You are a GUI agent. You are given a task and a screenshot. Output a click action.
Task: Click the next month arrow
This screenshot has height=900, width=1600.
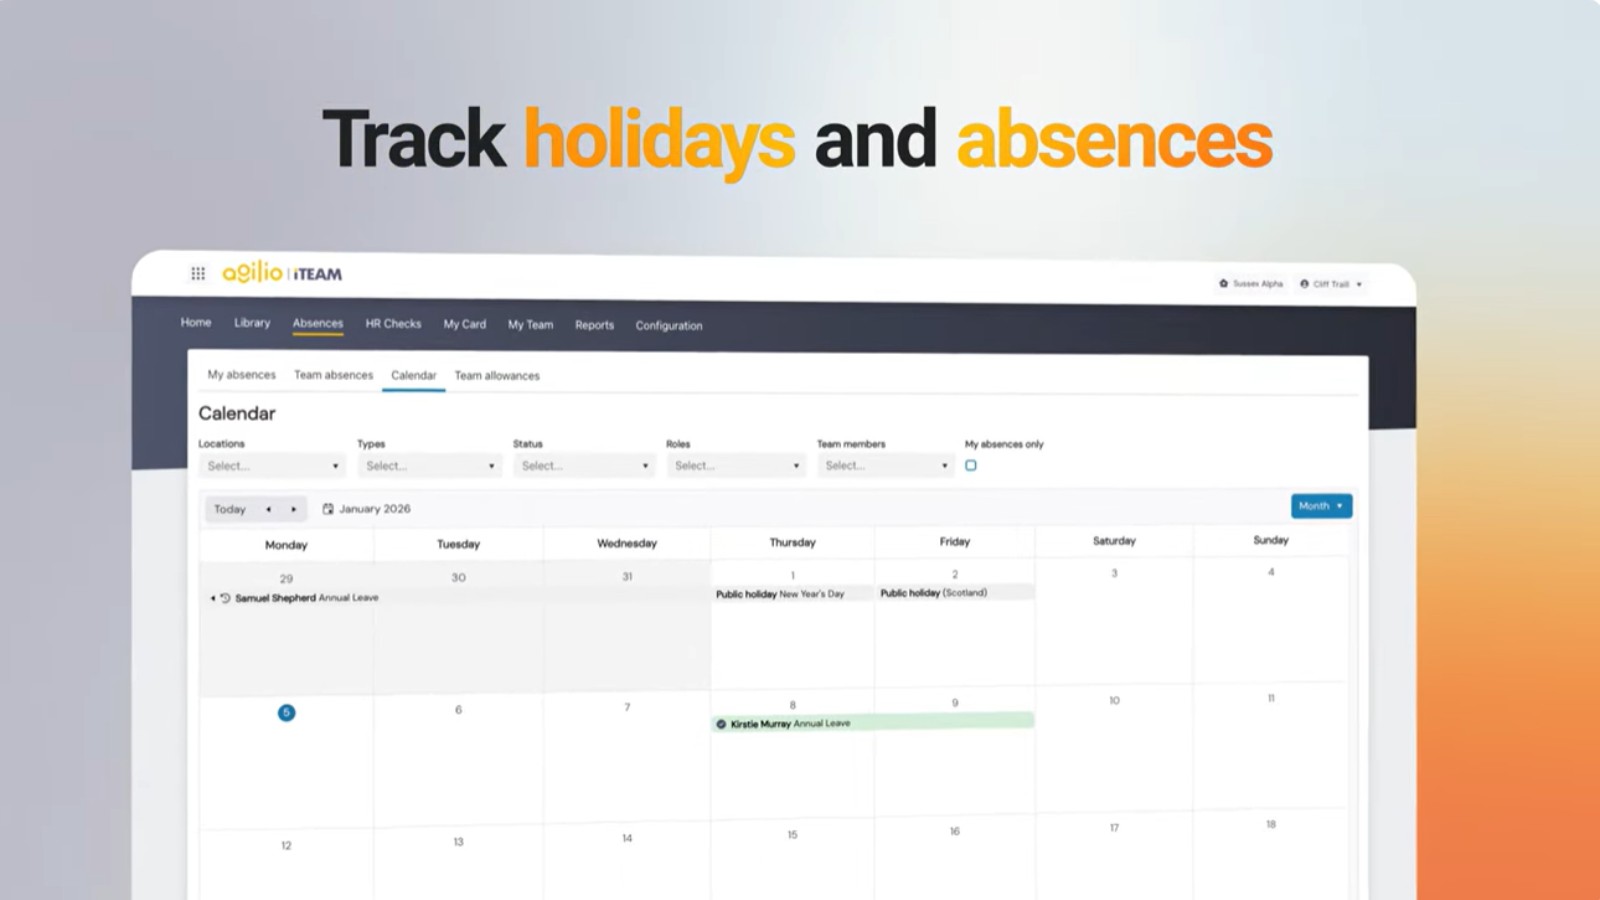293,509
